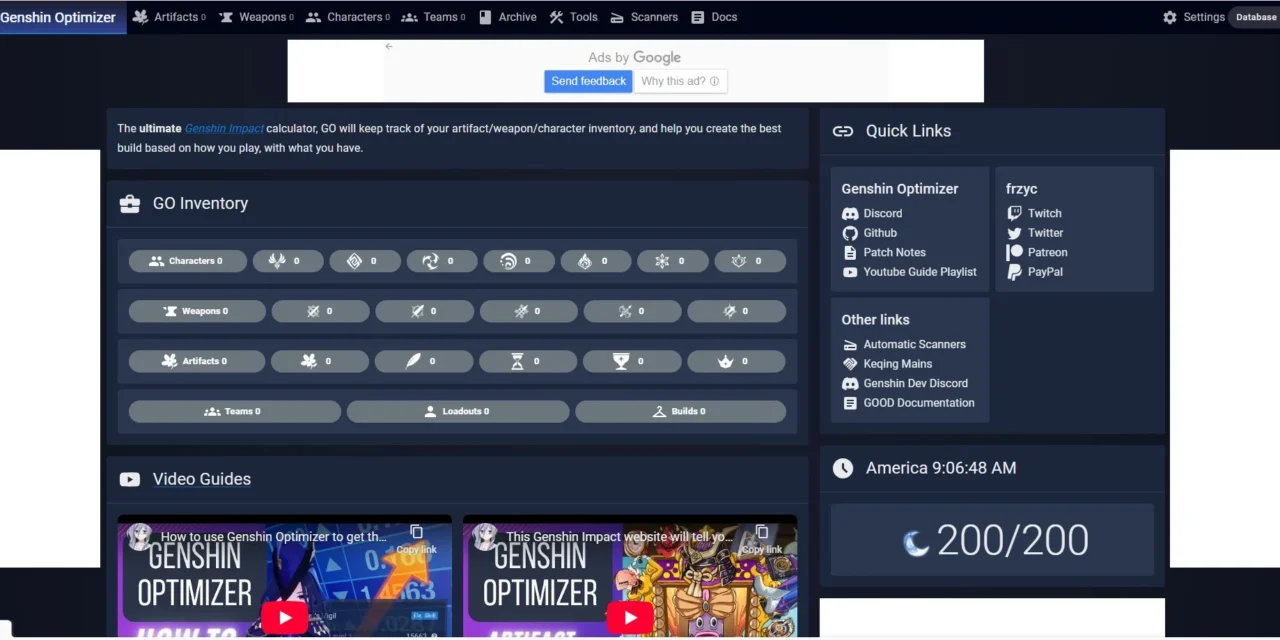The height and width of the screenshot is (640, 1280).
Task: Open the Weapons tab in the top navigation
Action: pyautogui.click(x=255, y=17)
